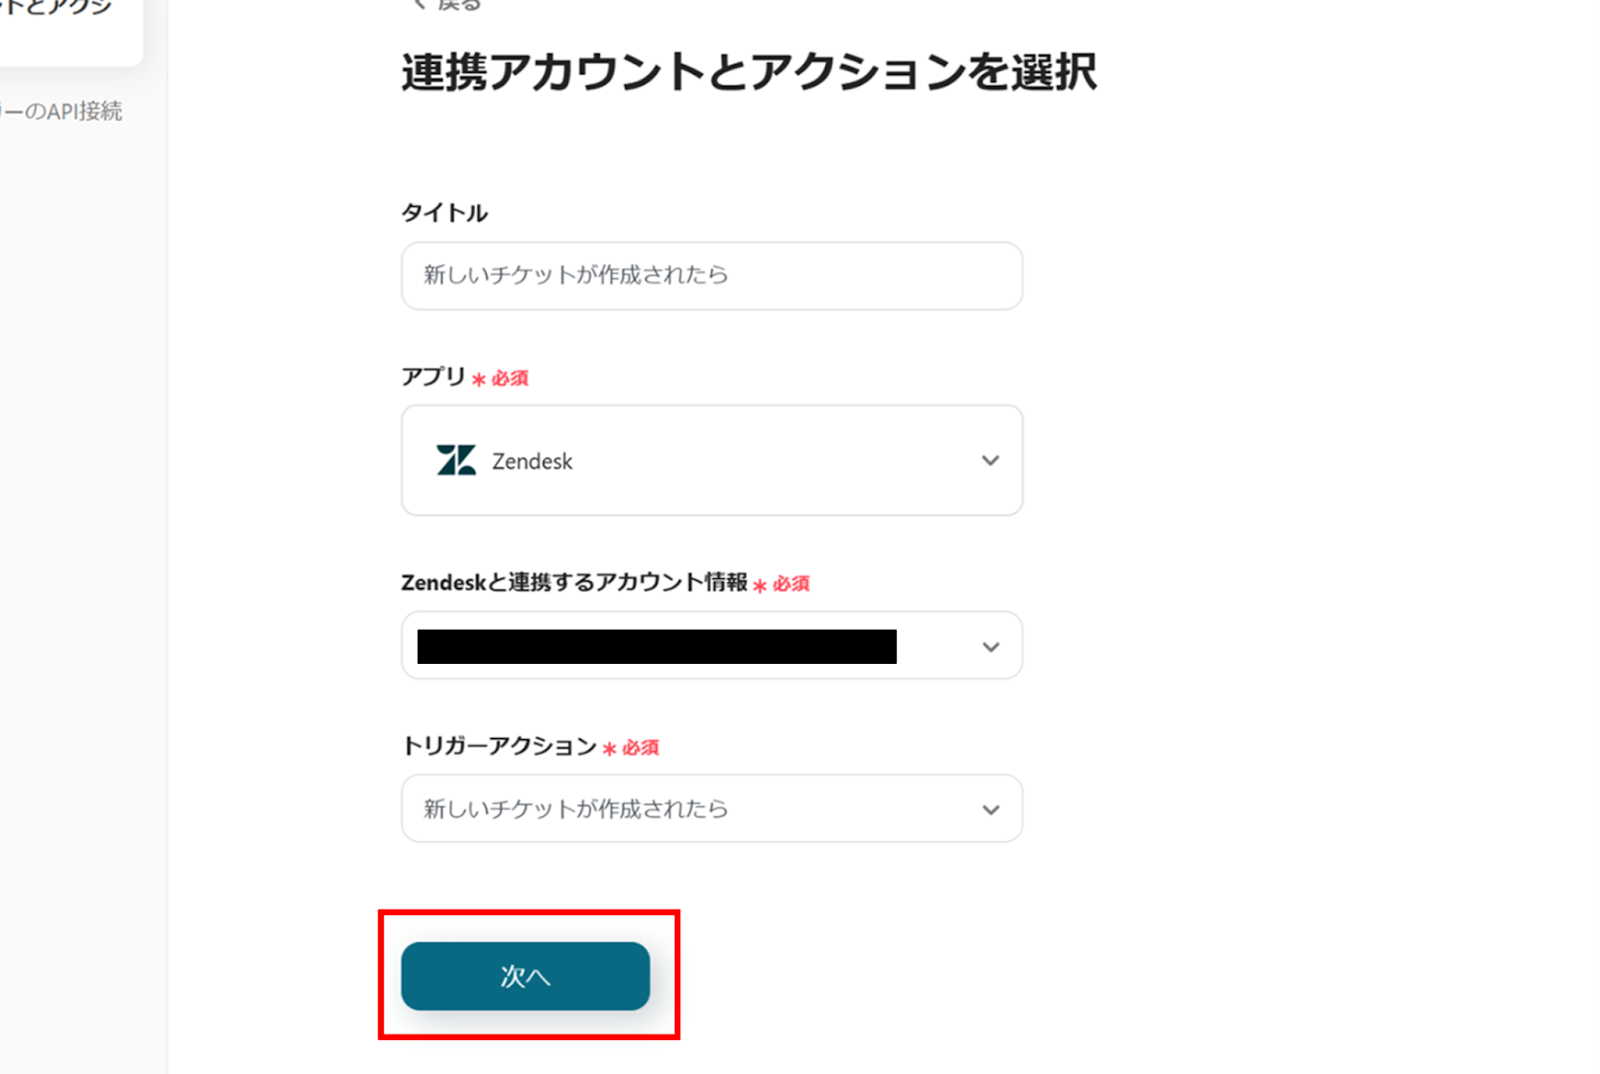Click the back arrow next to 戻る
This screenshot has height=1074, width=1600.
click(419, 4)
